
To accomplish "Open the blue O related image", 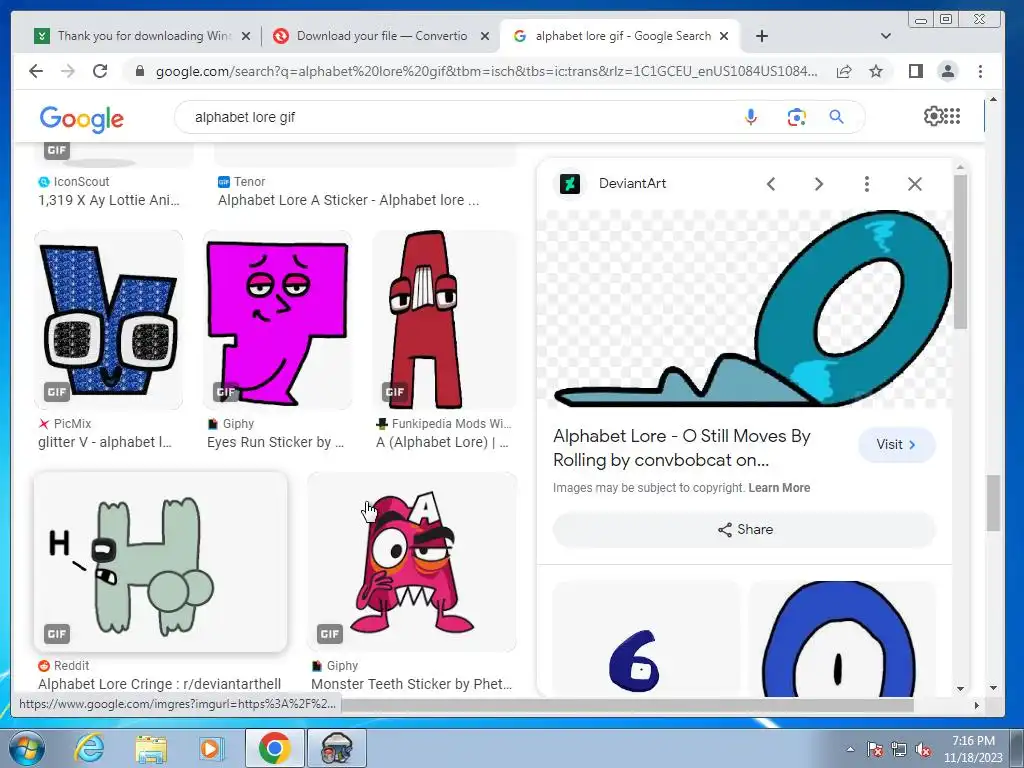I will (x=842, y=639).
